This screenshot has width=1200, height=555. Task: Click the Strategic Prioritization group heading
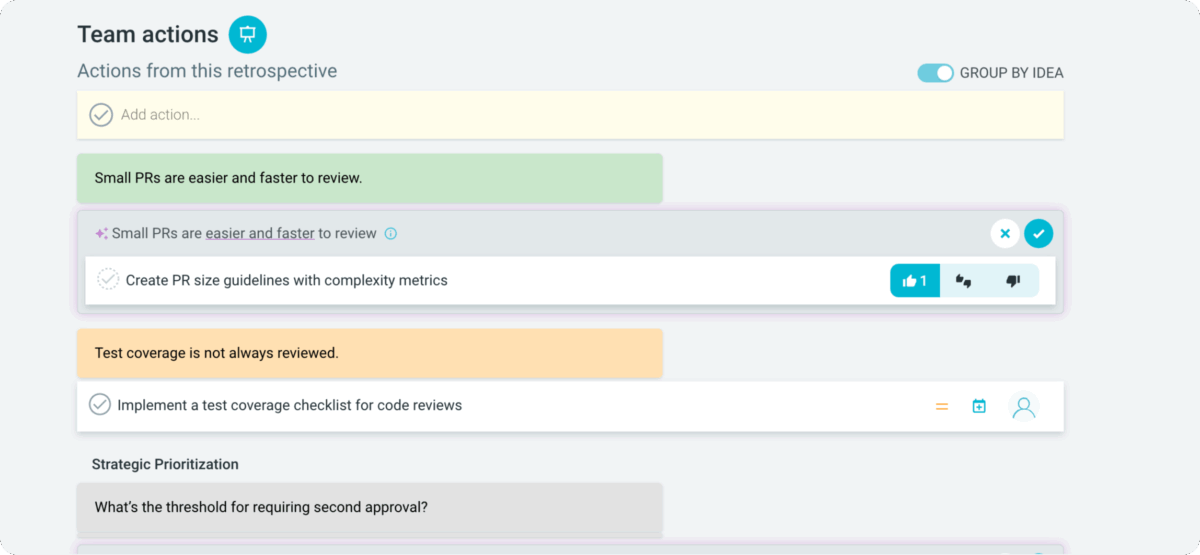coord(165,464)
